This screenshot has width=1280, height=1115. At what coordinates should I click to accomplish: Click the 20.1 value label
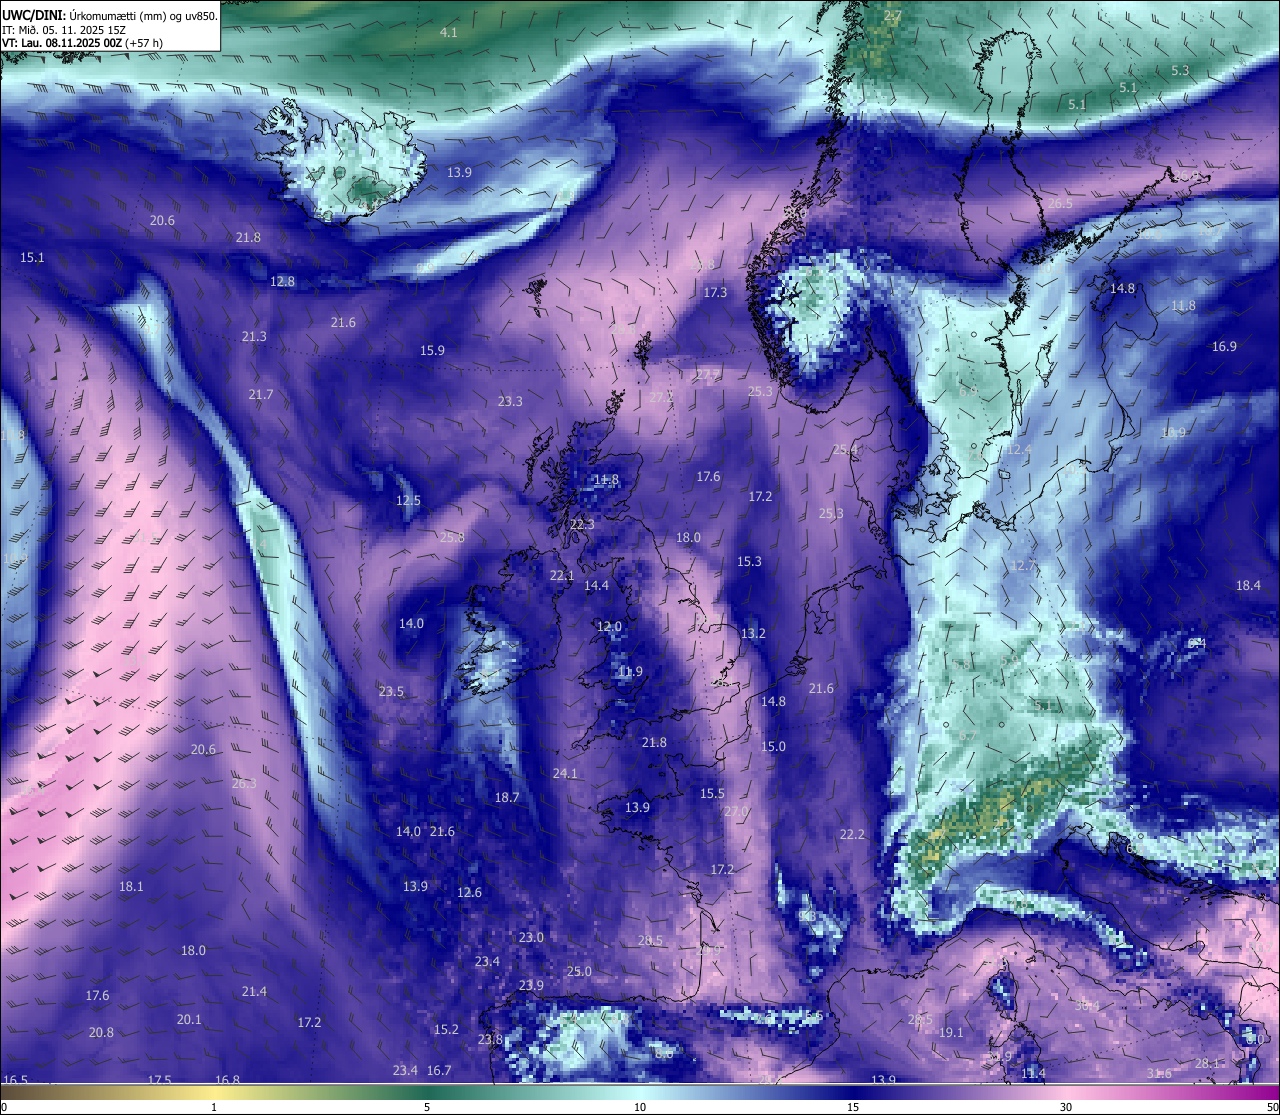(189, 1020)
